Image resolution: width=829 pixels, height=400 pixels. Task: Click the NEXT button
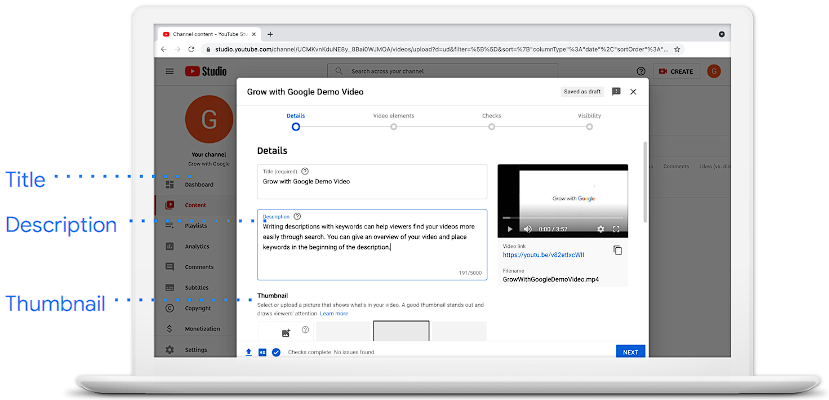tap(630, 352)
